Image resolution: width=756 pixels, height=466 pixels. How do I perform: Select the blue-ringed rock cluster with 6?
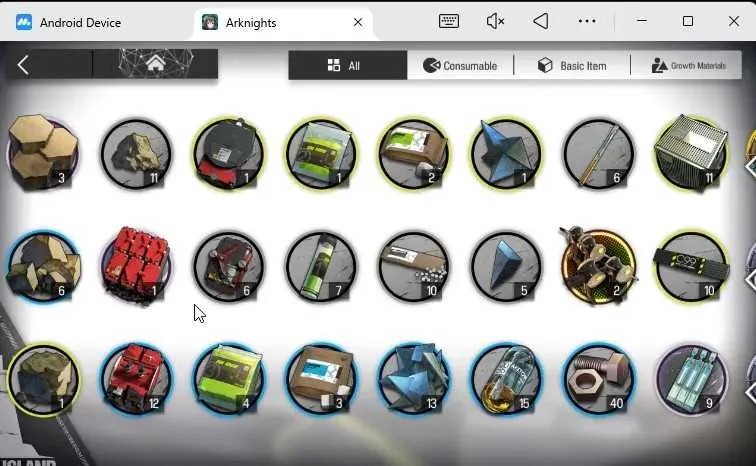pyautogui.click(x=43, y=266)
